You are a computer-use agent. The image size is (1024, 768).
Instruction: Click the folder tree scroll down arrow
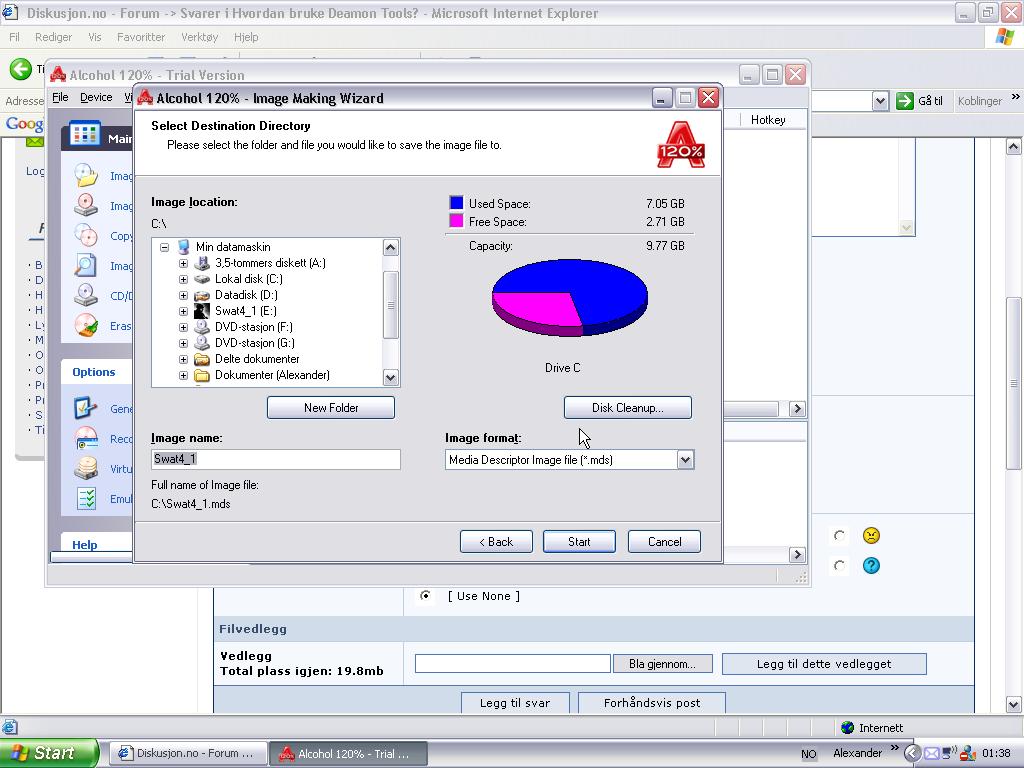point(391,377)
